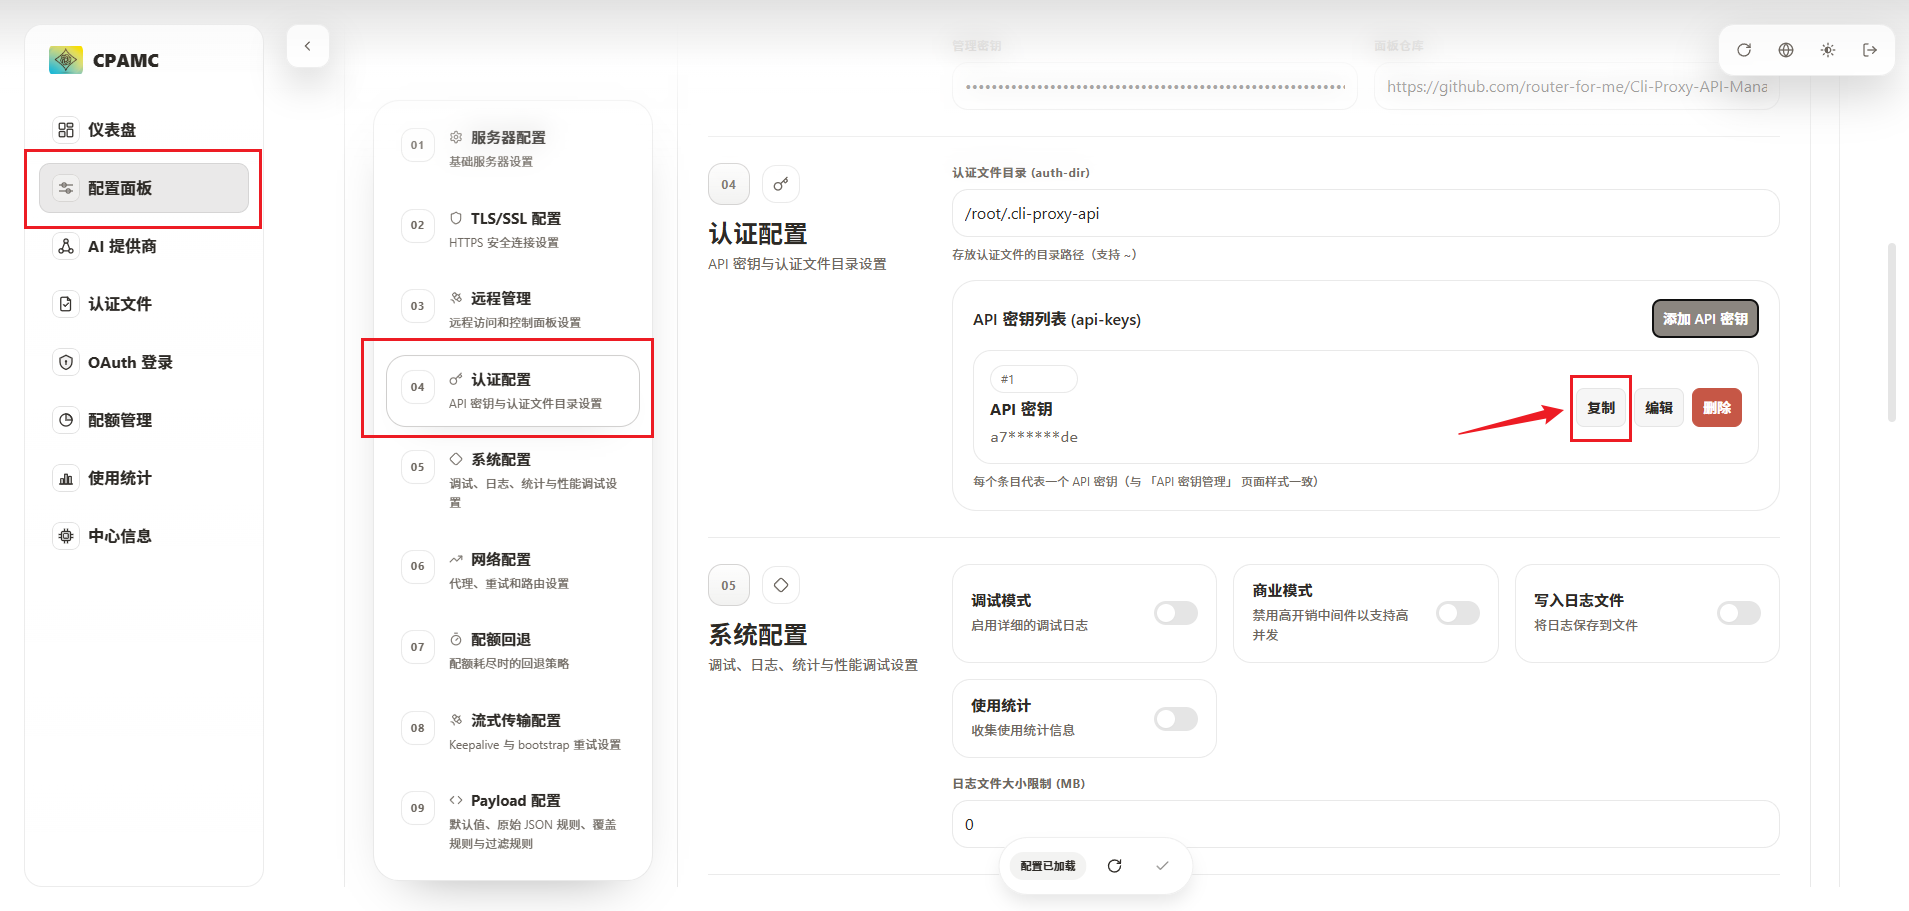Image resolution: width=1909 pixels, height=911 pixels.
Task: Enable the 使用统计 toggle
Action: pyautogui.click(x=1175, y=719)
